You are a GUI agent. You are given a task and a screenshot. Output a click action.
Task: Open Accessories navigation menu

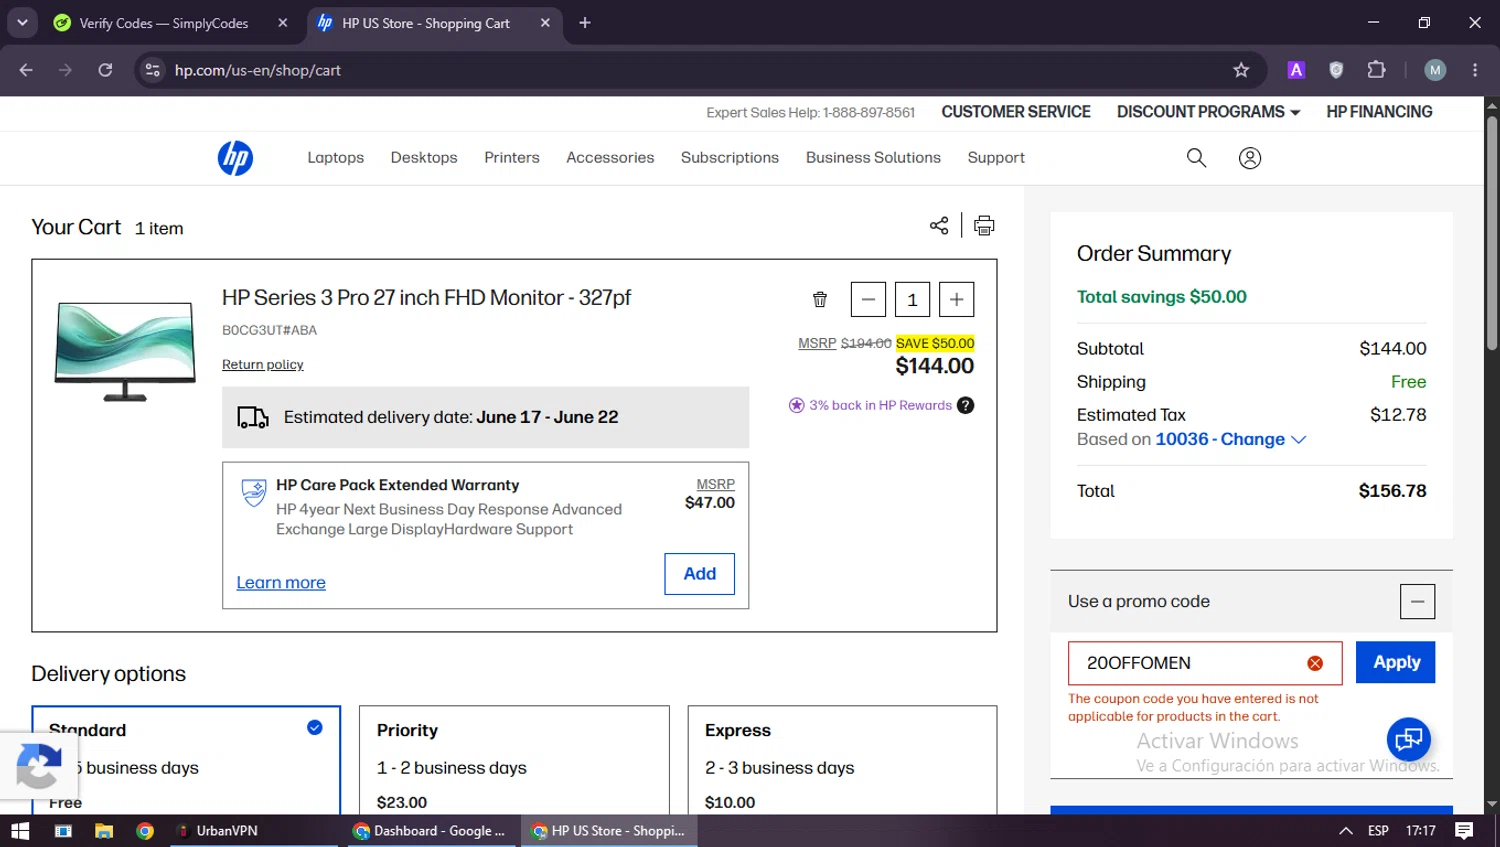pos(610,158)
